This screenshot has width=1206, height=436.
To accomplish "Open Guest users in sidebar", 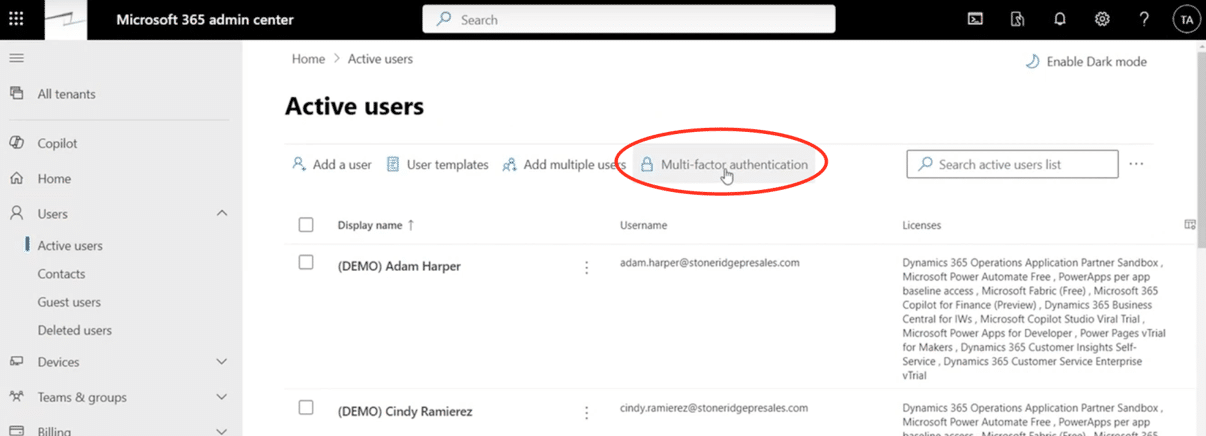I will (x=69, y=302).
